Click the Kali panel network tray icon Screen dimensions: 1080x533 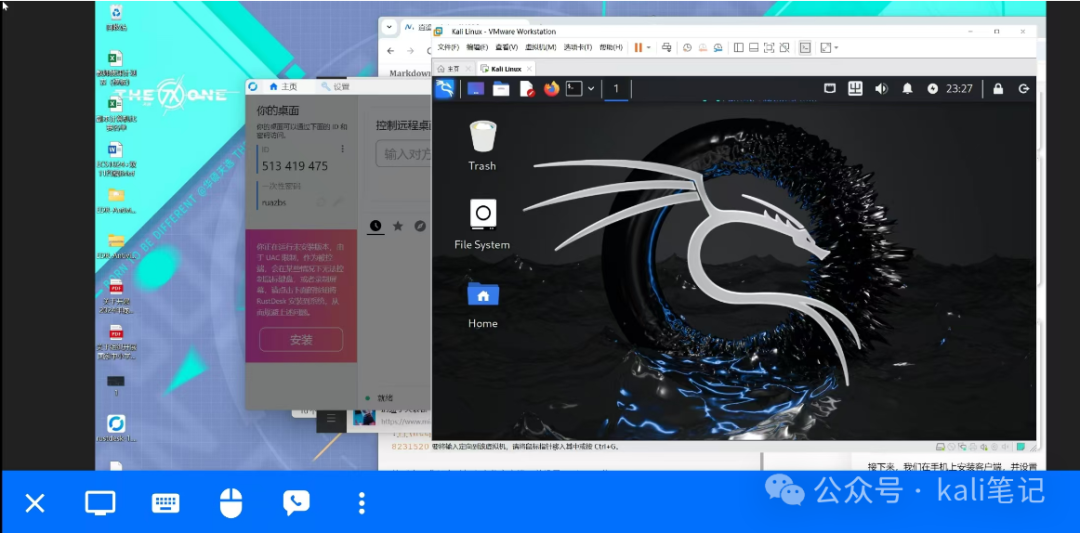pyautogui.click(x=830, y=89)
